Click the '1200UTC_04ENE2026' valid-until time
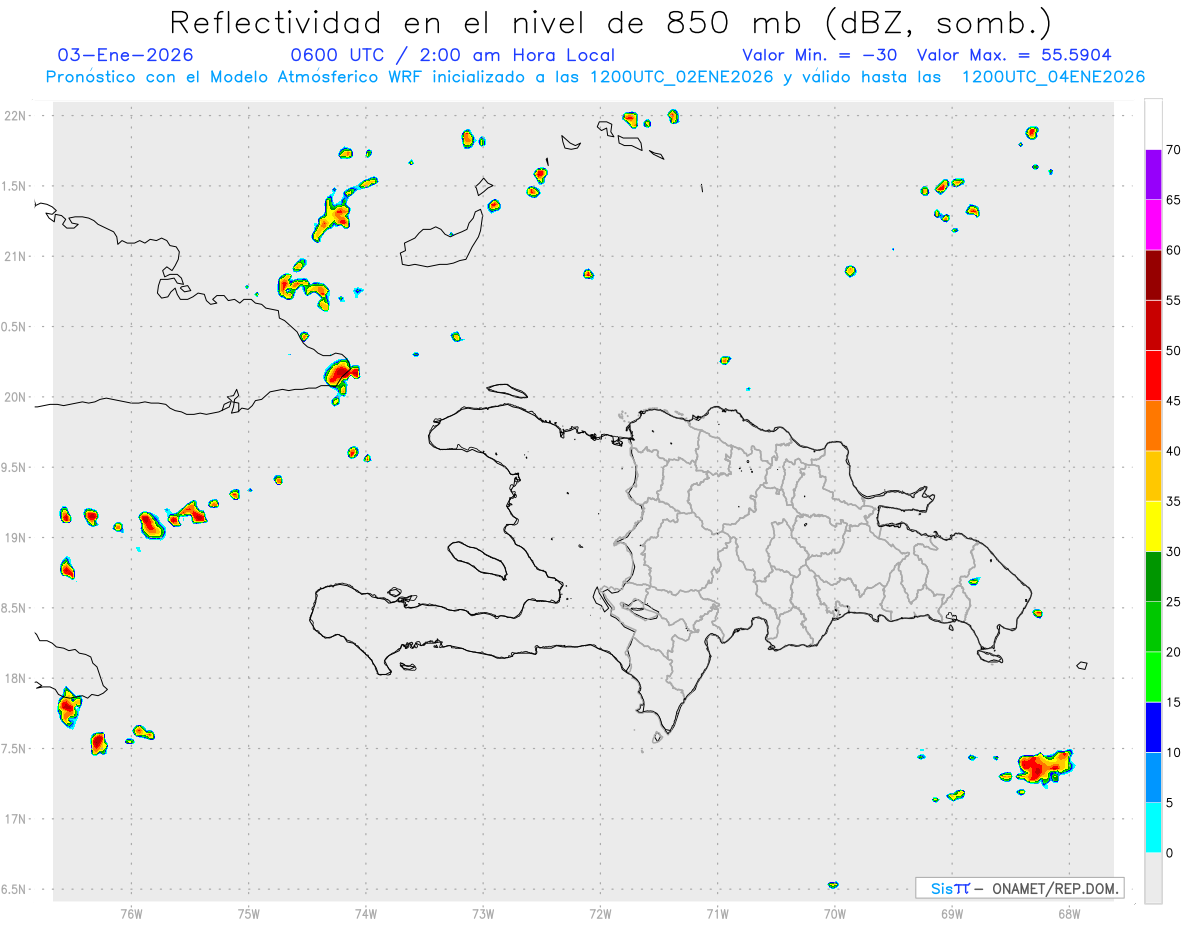This screenshot has width=1200, height=927. [x=1053, y=77]
